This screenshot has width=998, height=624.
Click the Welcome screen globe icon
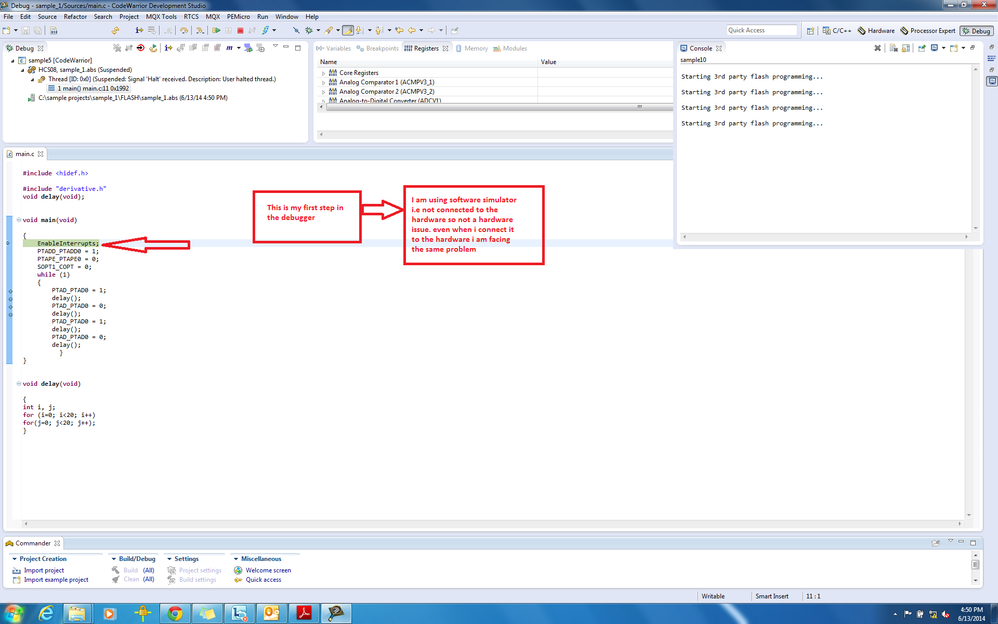pos(238,571)
